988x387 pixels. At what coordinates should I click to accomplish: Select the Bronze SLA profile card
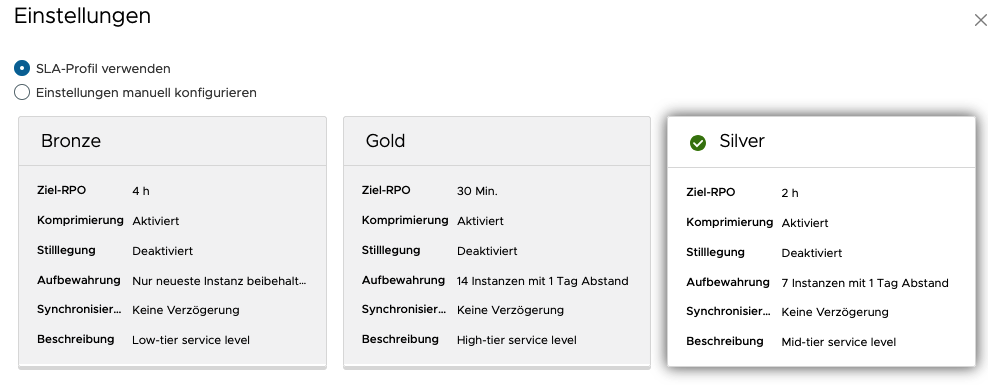pos(173,241)
